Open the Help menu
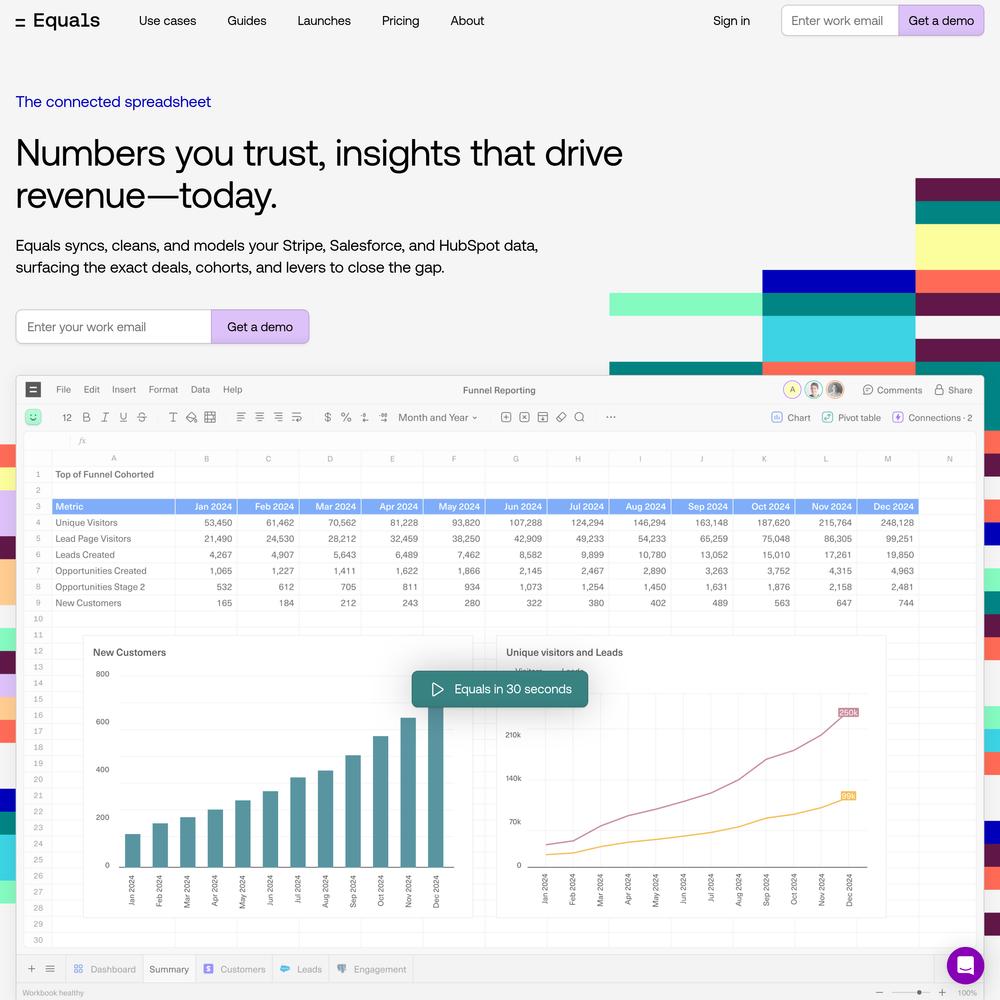 [232, 389]
